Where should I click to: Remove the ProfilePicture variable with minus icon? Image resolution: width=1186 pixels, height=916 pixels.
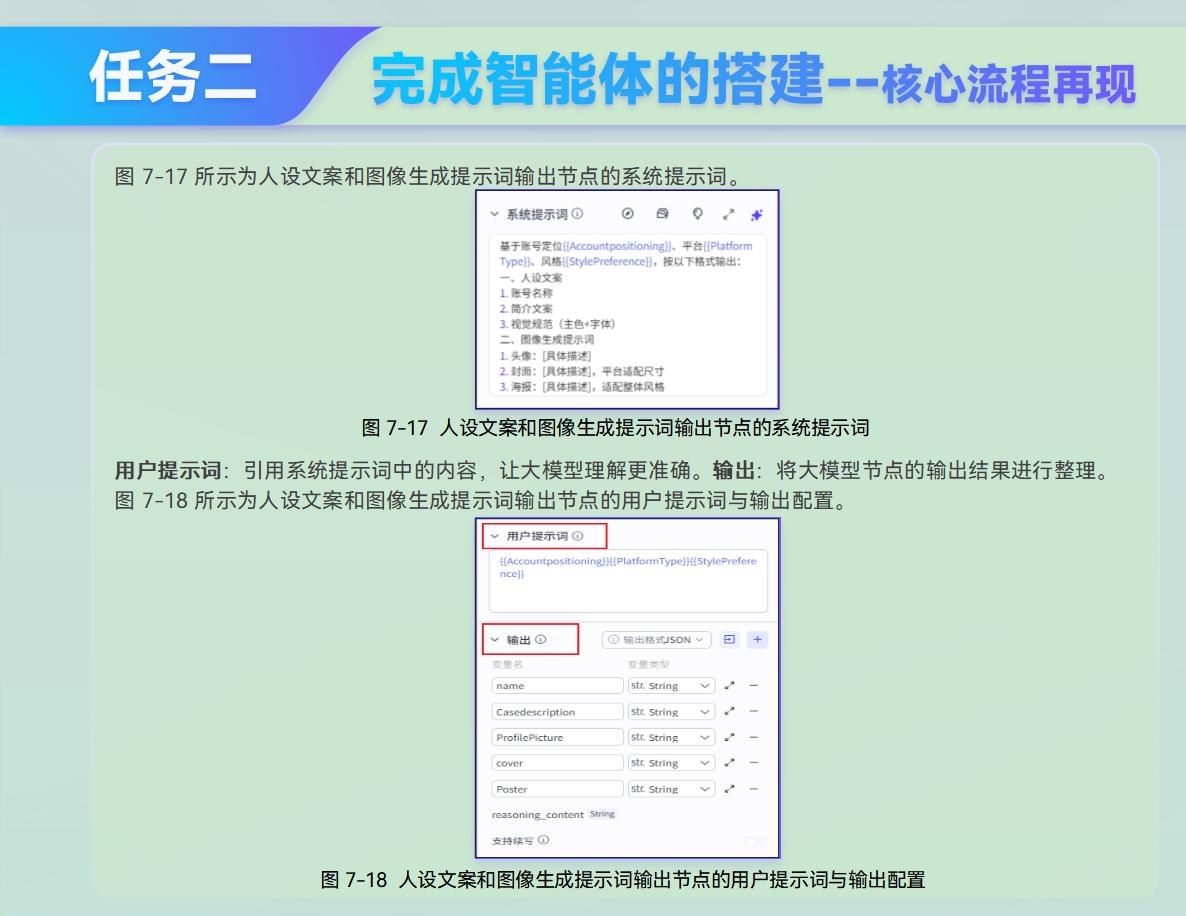pyautogui.click(x=754, y=737)
